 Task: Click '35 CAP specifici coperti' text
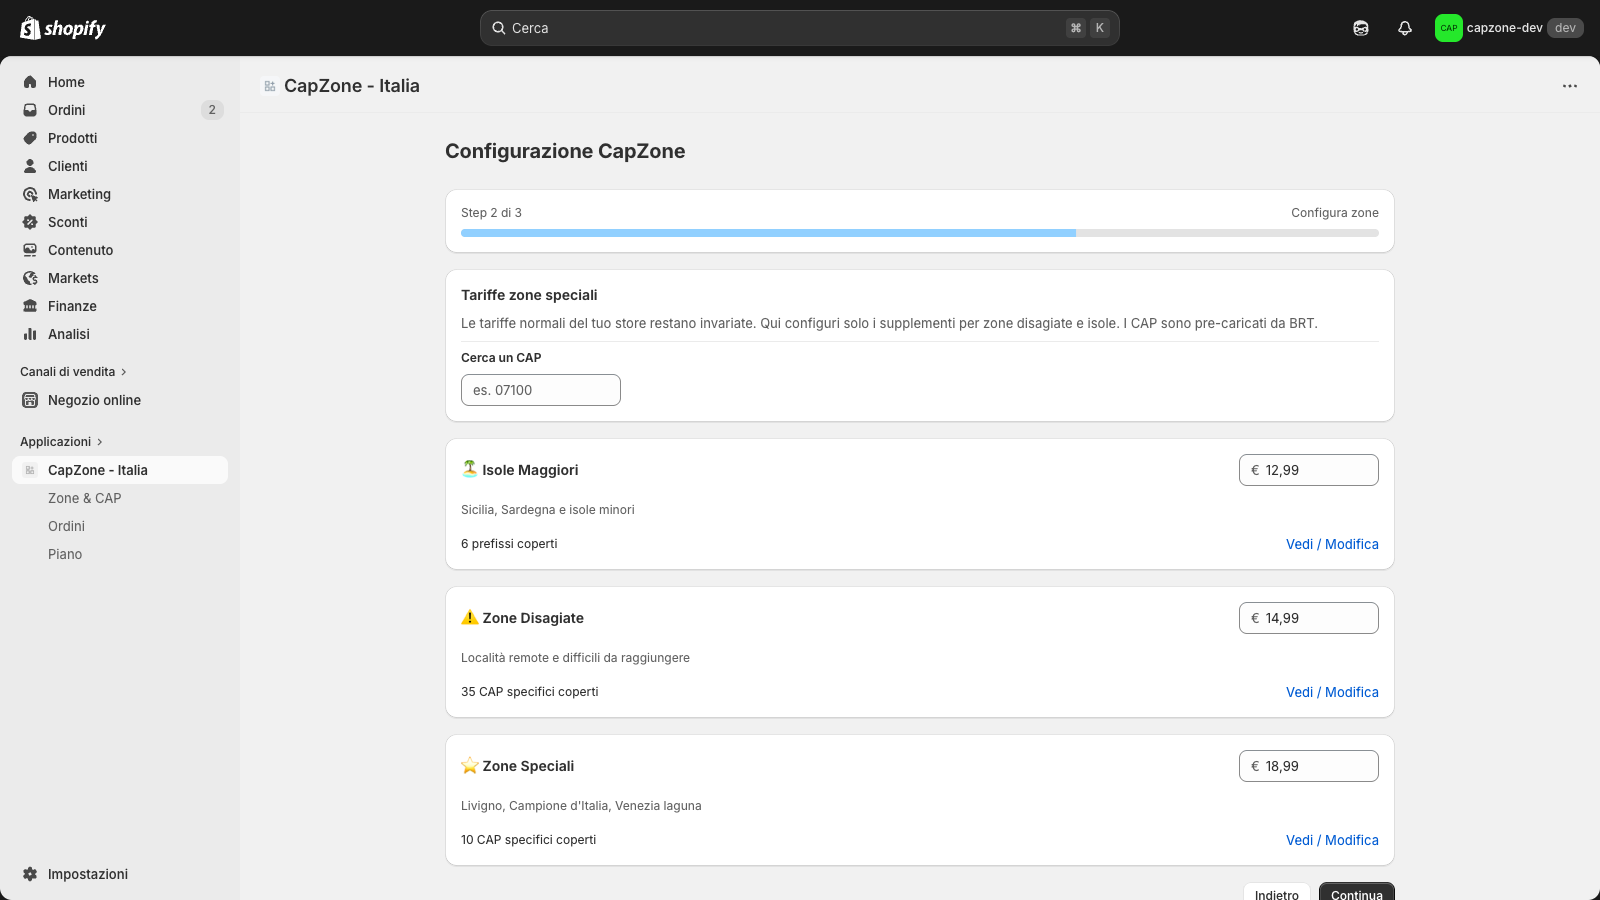tap(530, 692)
